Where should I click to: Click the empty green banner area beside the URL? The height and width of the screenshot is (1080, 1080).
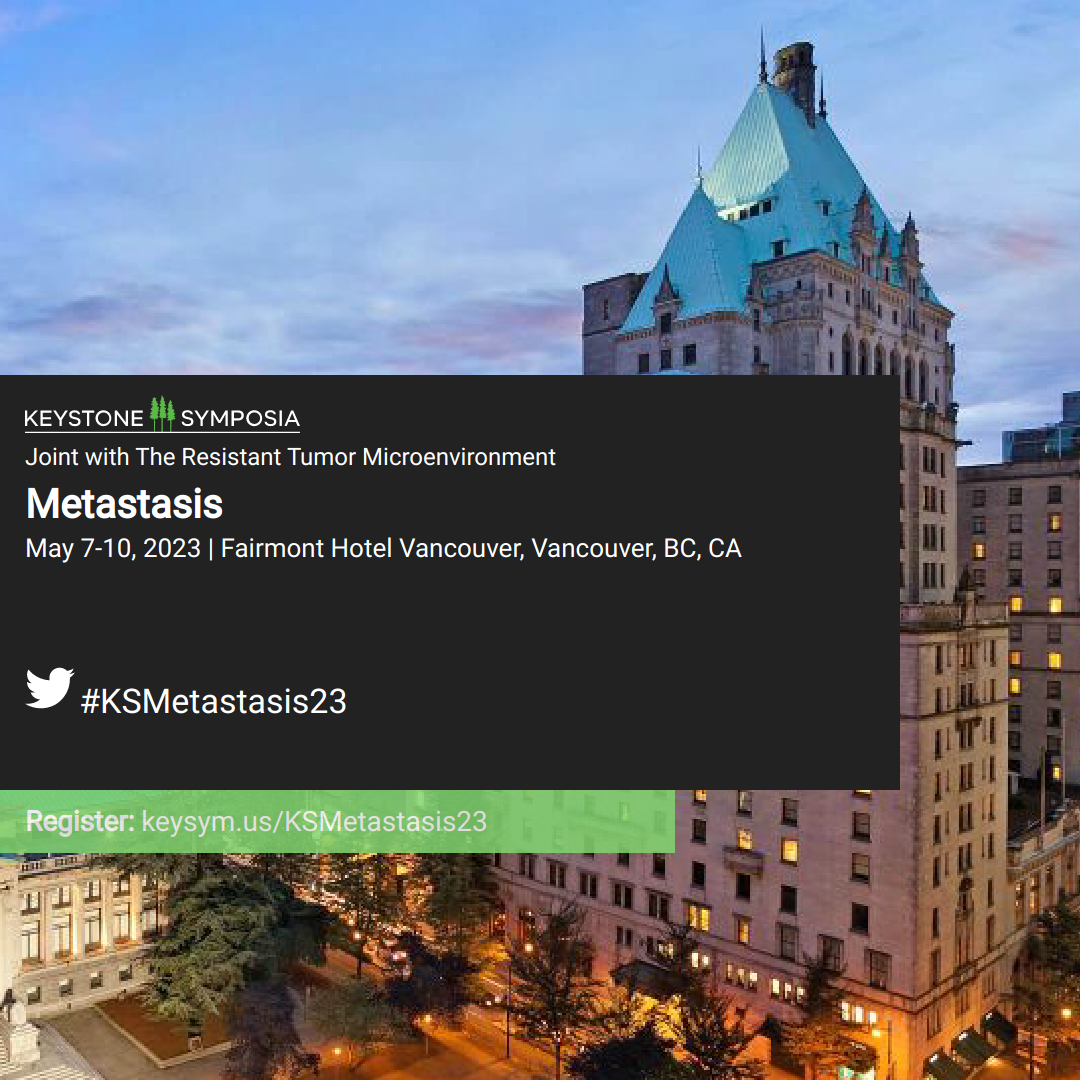click(582, 821)
